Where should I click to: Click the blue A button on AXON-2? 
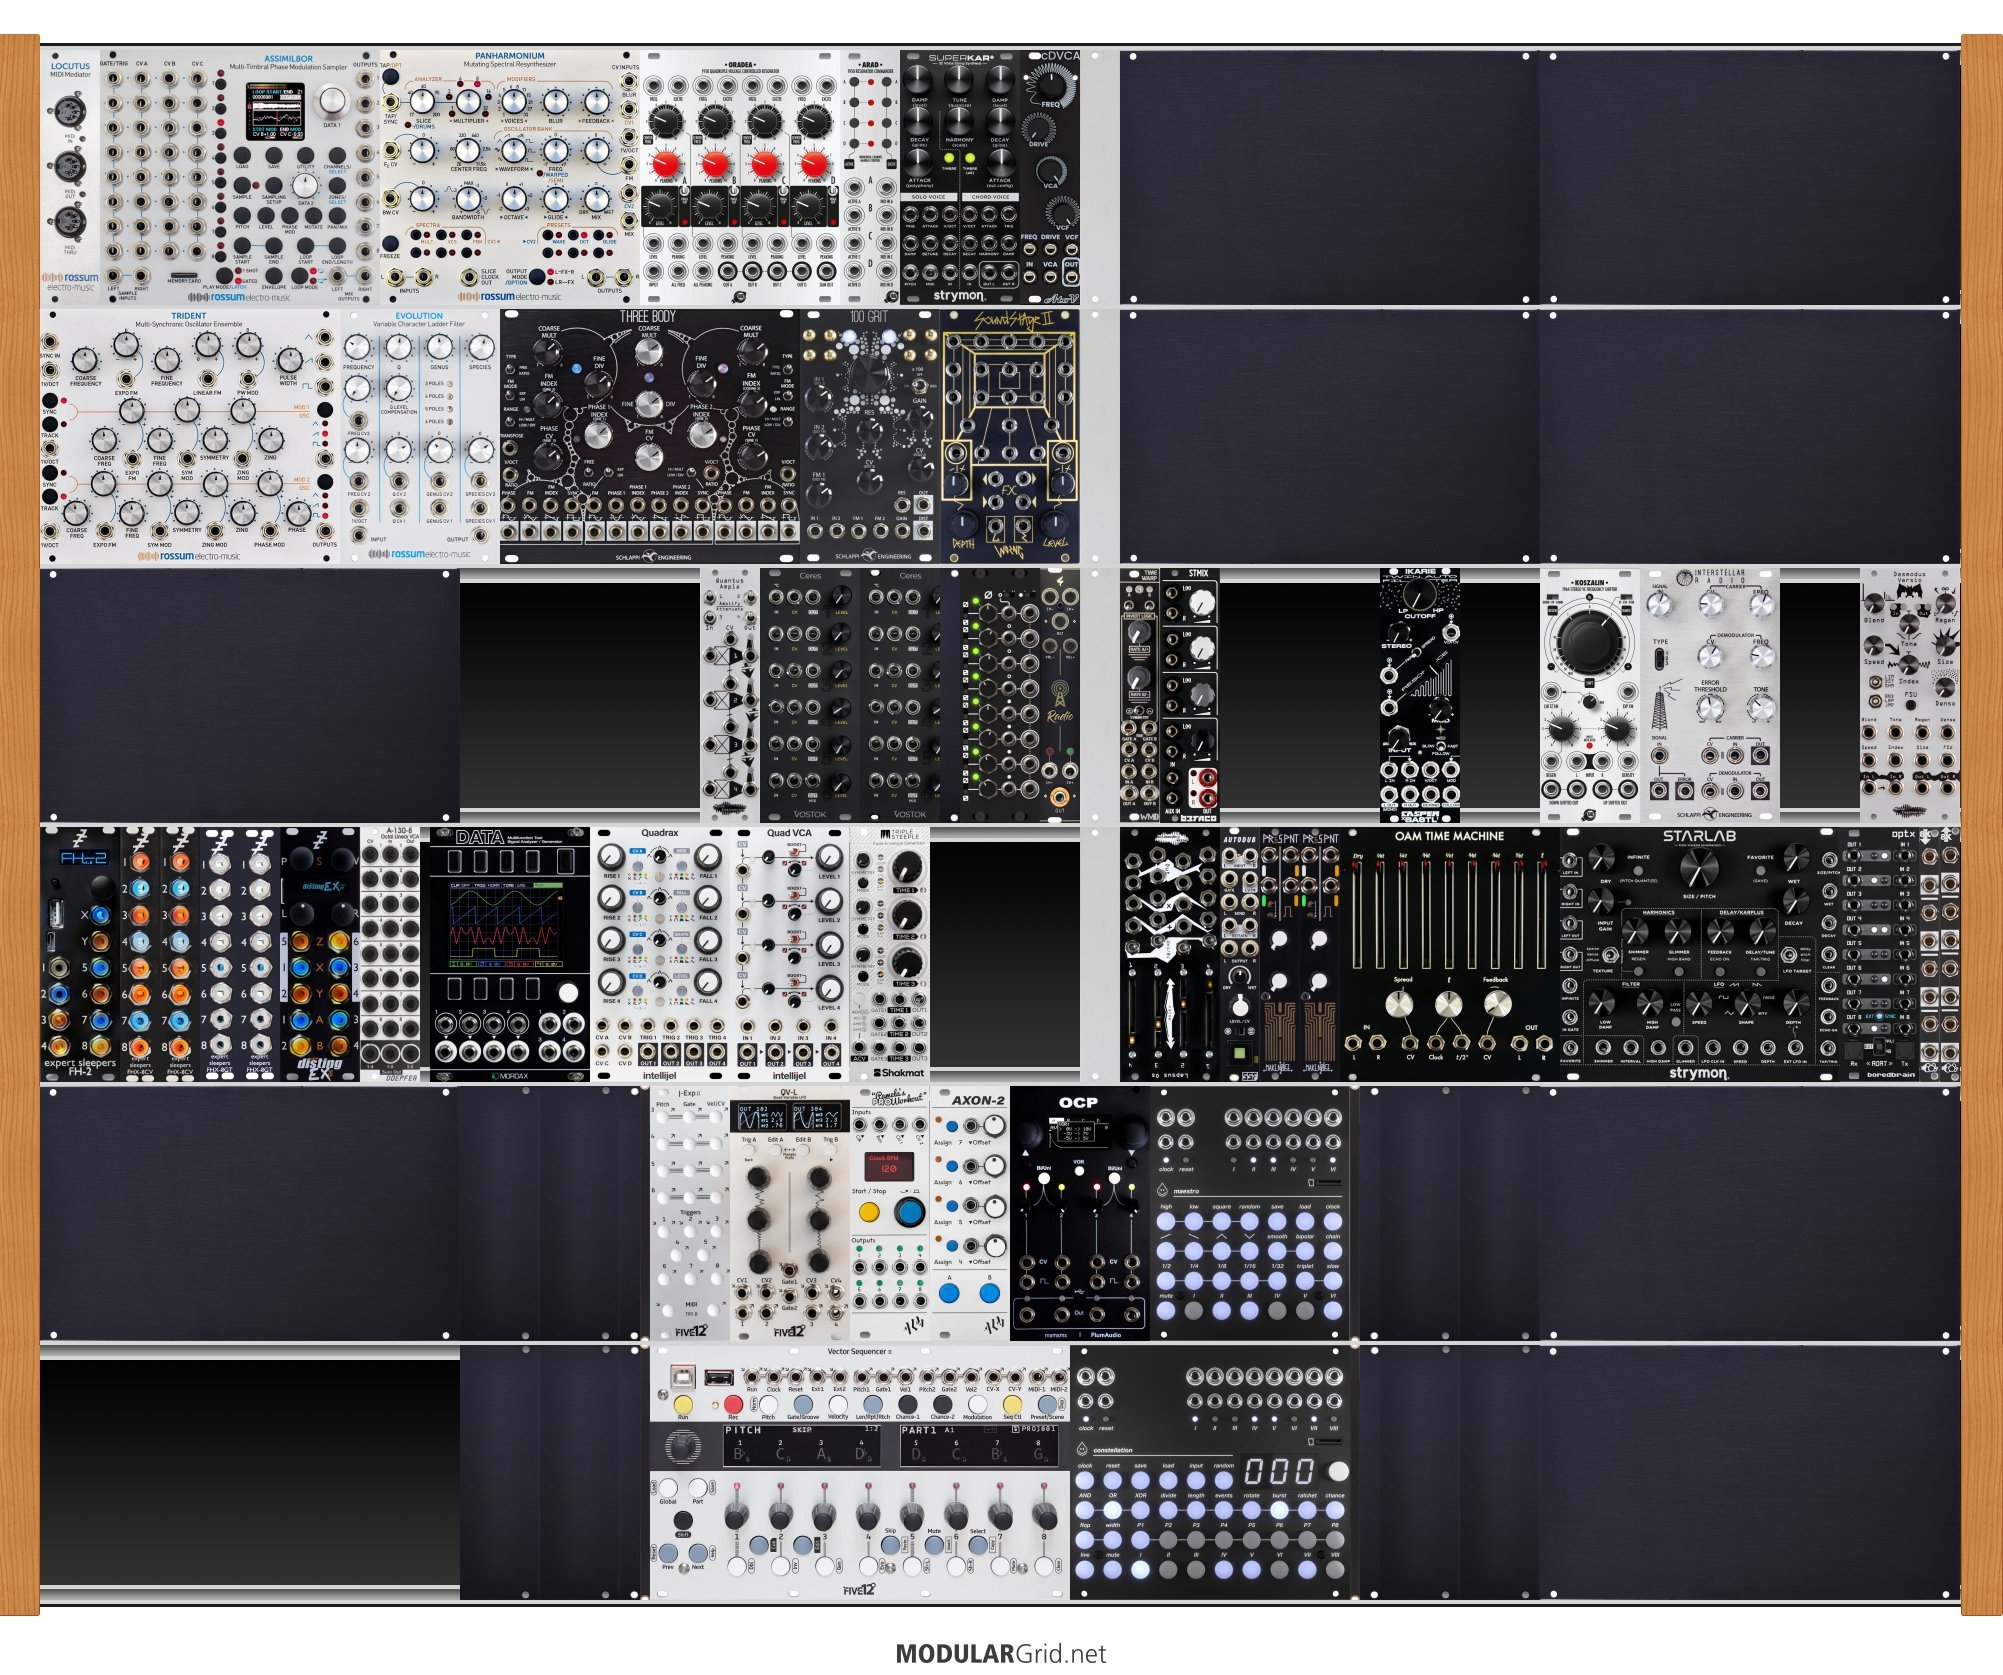[x=949, y=1293]
